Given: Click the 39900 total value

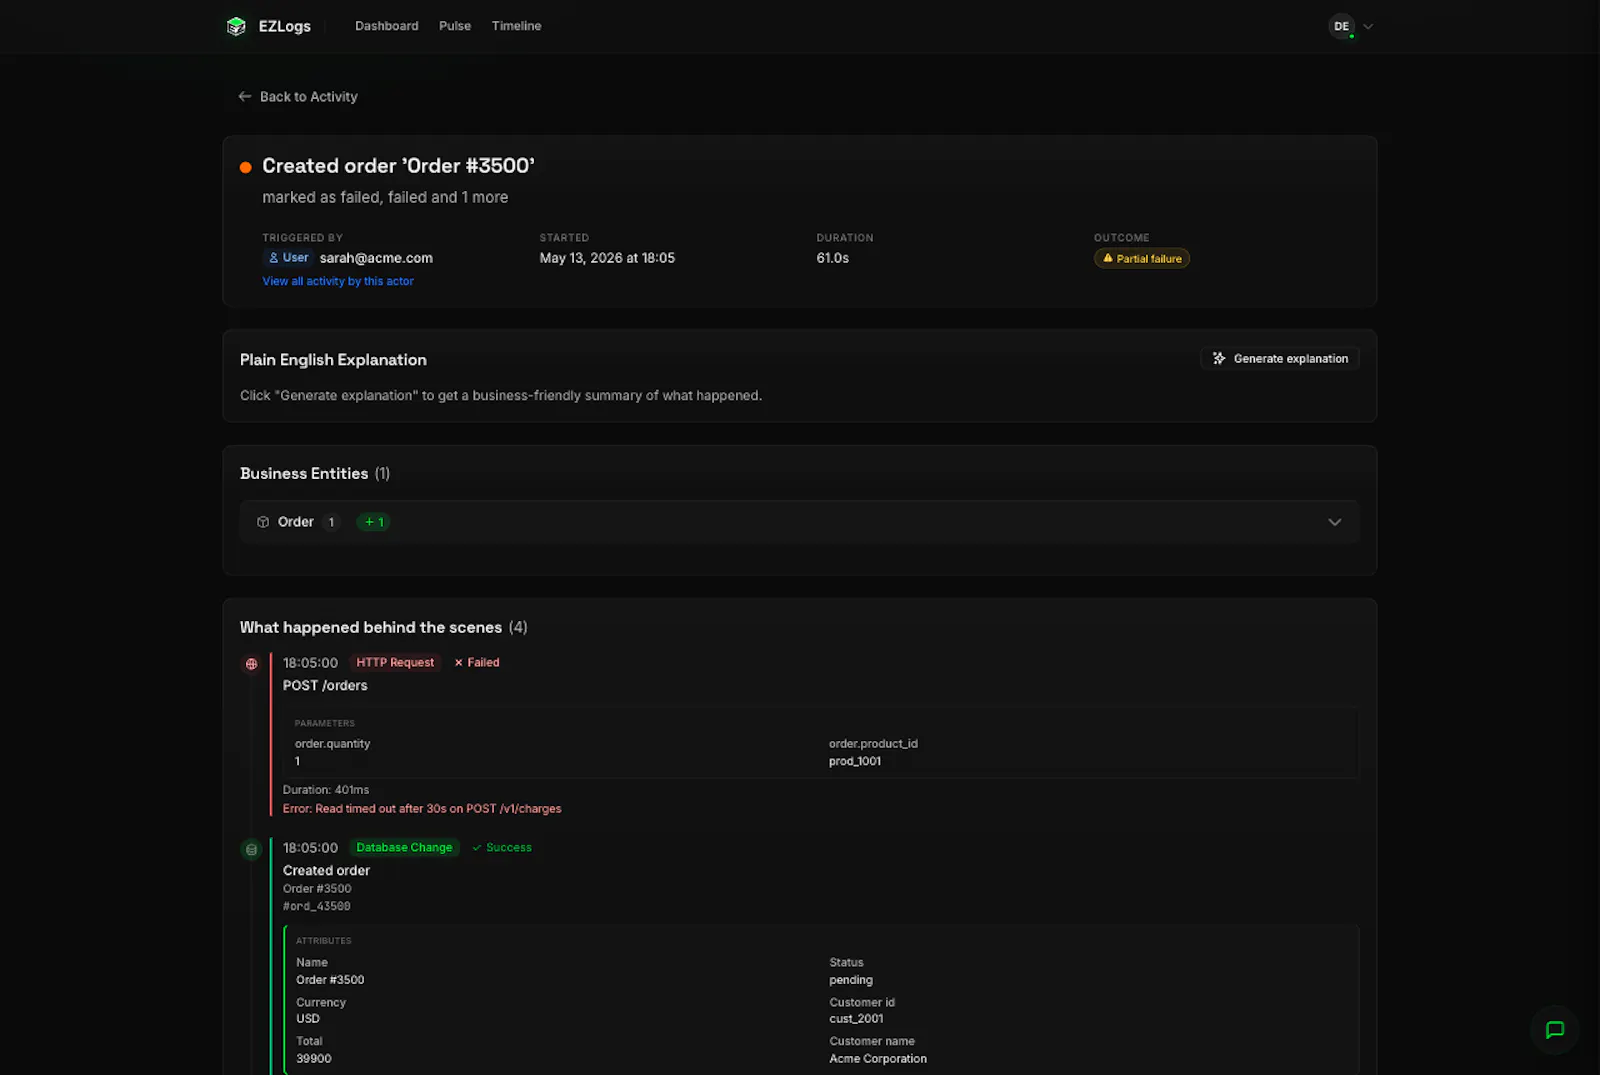Looking at the screenshot, I should pyautogui.click(x=314, y=1059).
